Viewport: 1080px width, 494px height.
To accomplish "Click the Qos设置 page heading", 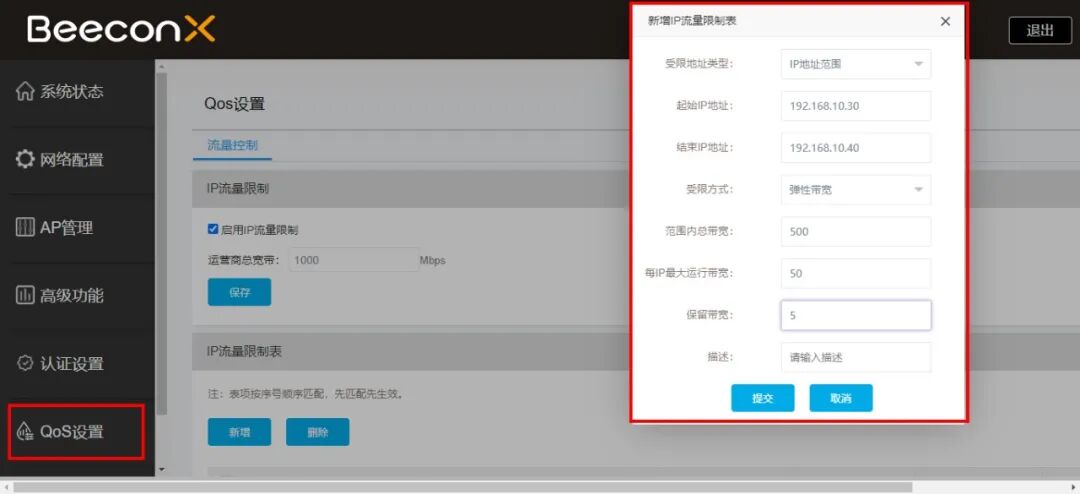I will [234, 104].
